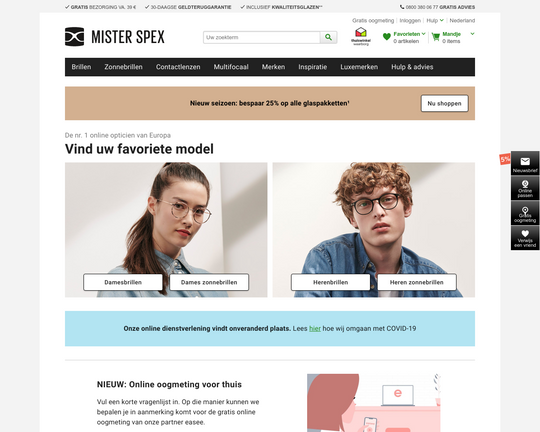The height and width of the screenshot is (432, 540).
Task: Expand the Mandje dropdown chevron
Action: [x=472, y=34]
